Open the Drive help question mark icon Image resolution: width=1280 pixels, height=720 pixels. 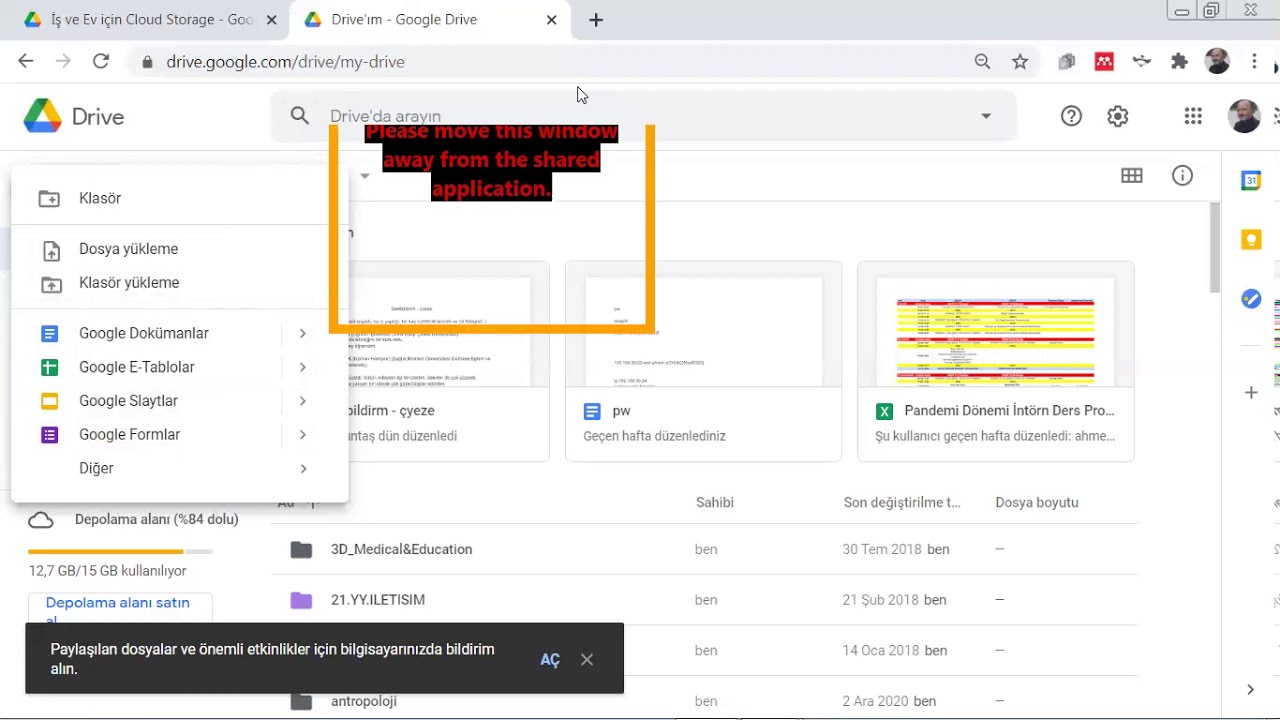1071,116
